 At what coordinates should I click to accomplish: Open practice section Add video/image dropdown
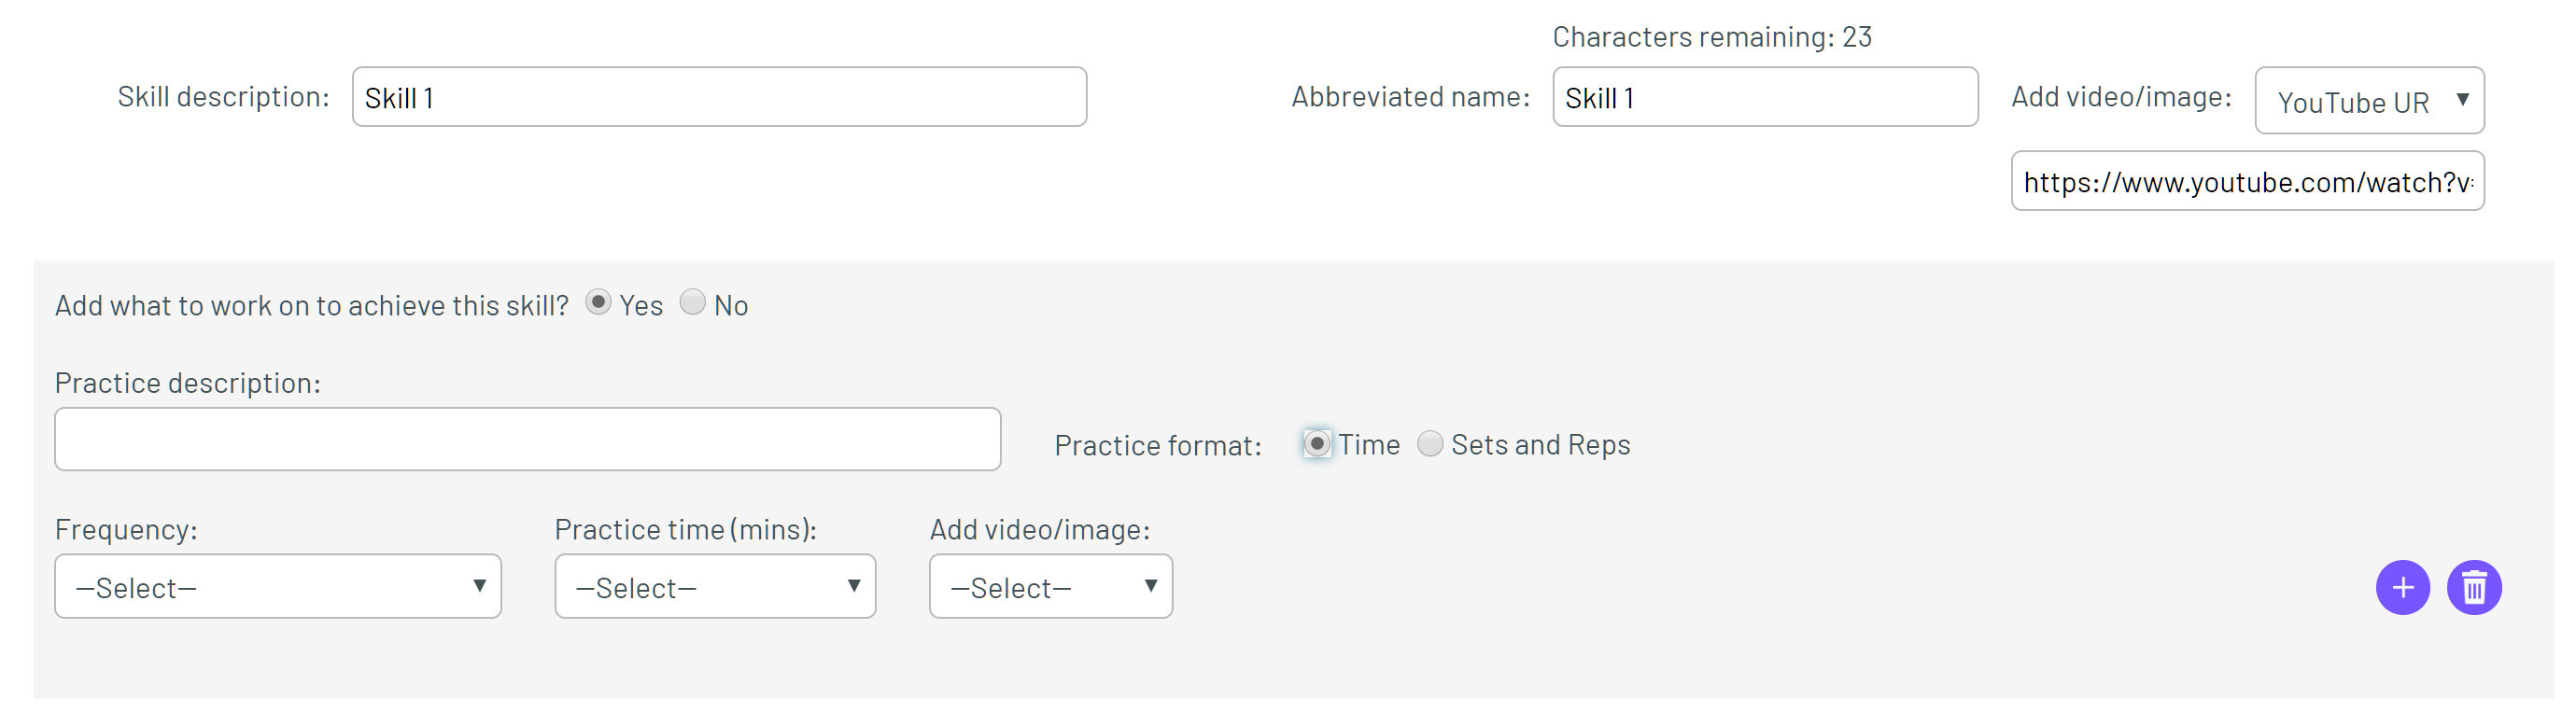pos(1051,586)
